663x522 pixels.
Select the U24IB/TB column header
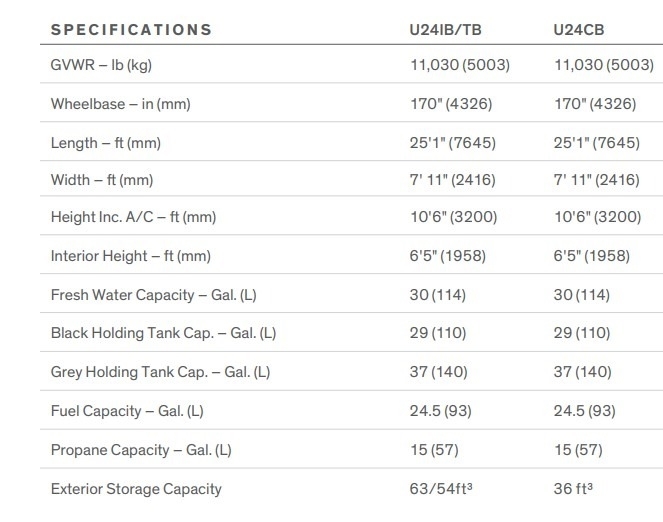[x=439, y=29]
